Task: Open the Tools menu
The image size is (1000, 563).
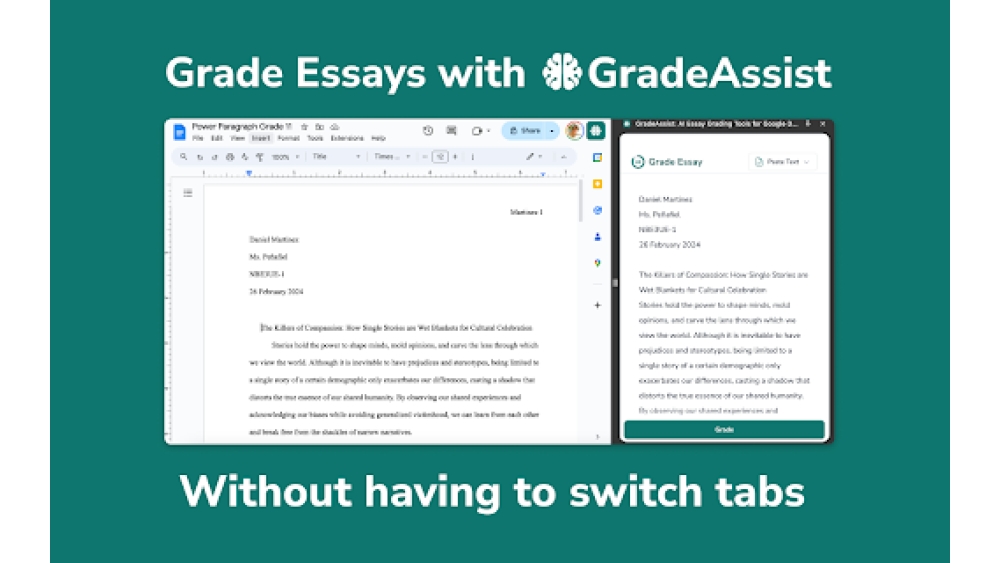Action: 315,138
